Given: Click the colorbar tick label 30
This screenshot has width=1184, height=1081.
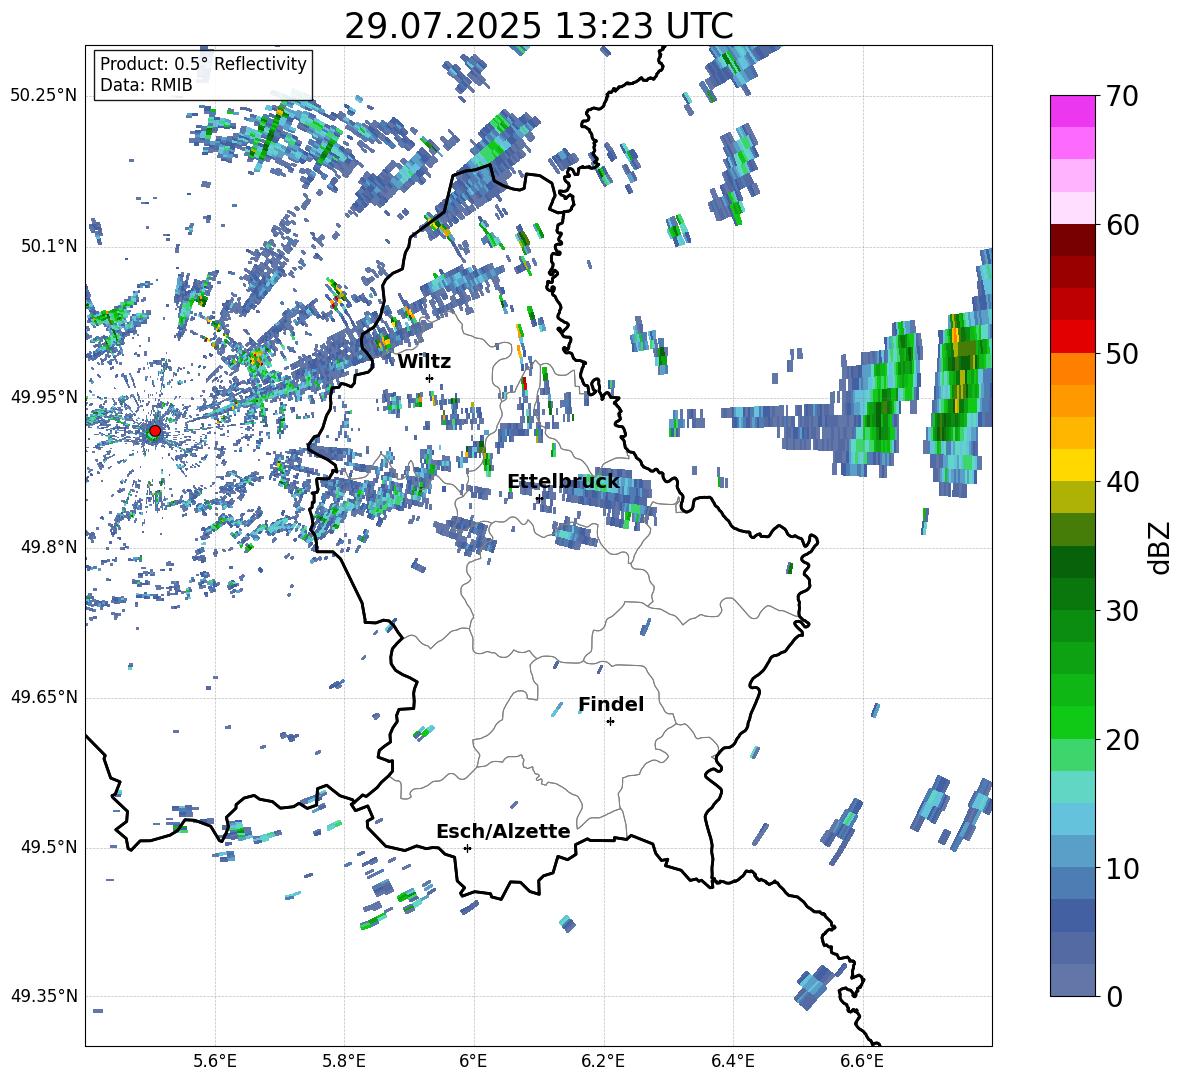Looking at the screenshot, I should [1122, 611].
